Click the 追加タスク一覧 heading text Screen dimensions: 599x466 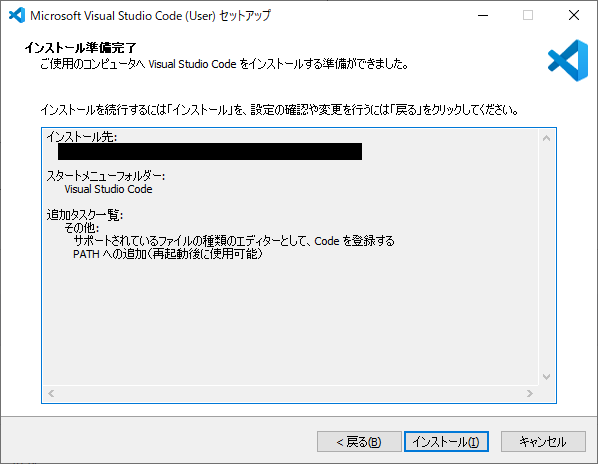click(x=84, y=215)
